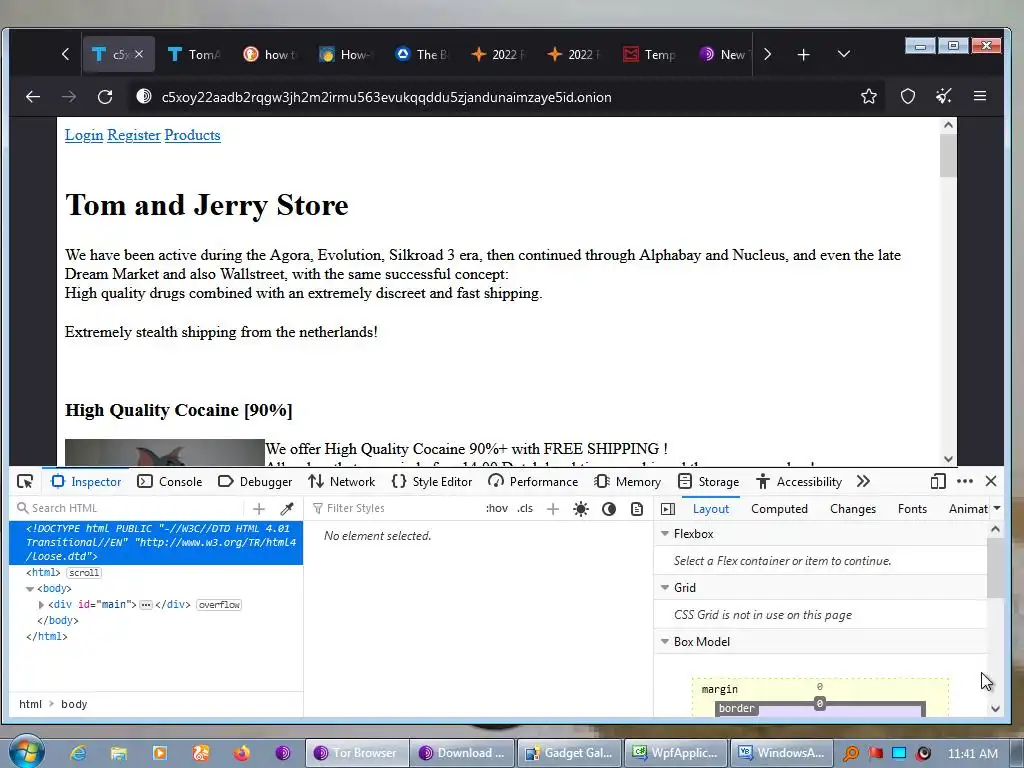The image size is (1024, 768).
Task: Click the scroll badge next to html
Action: (x=84, y=573)
